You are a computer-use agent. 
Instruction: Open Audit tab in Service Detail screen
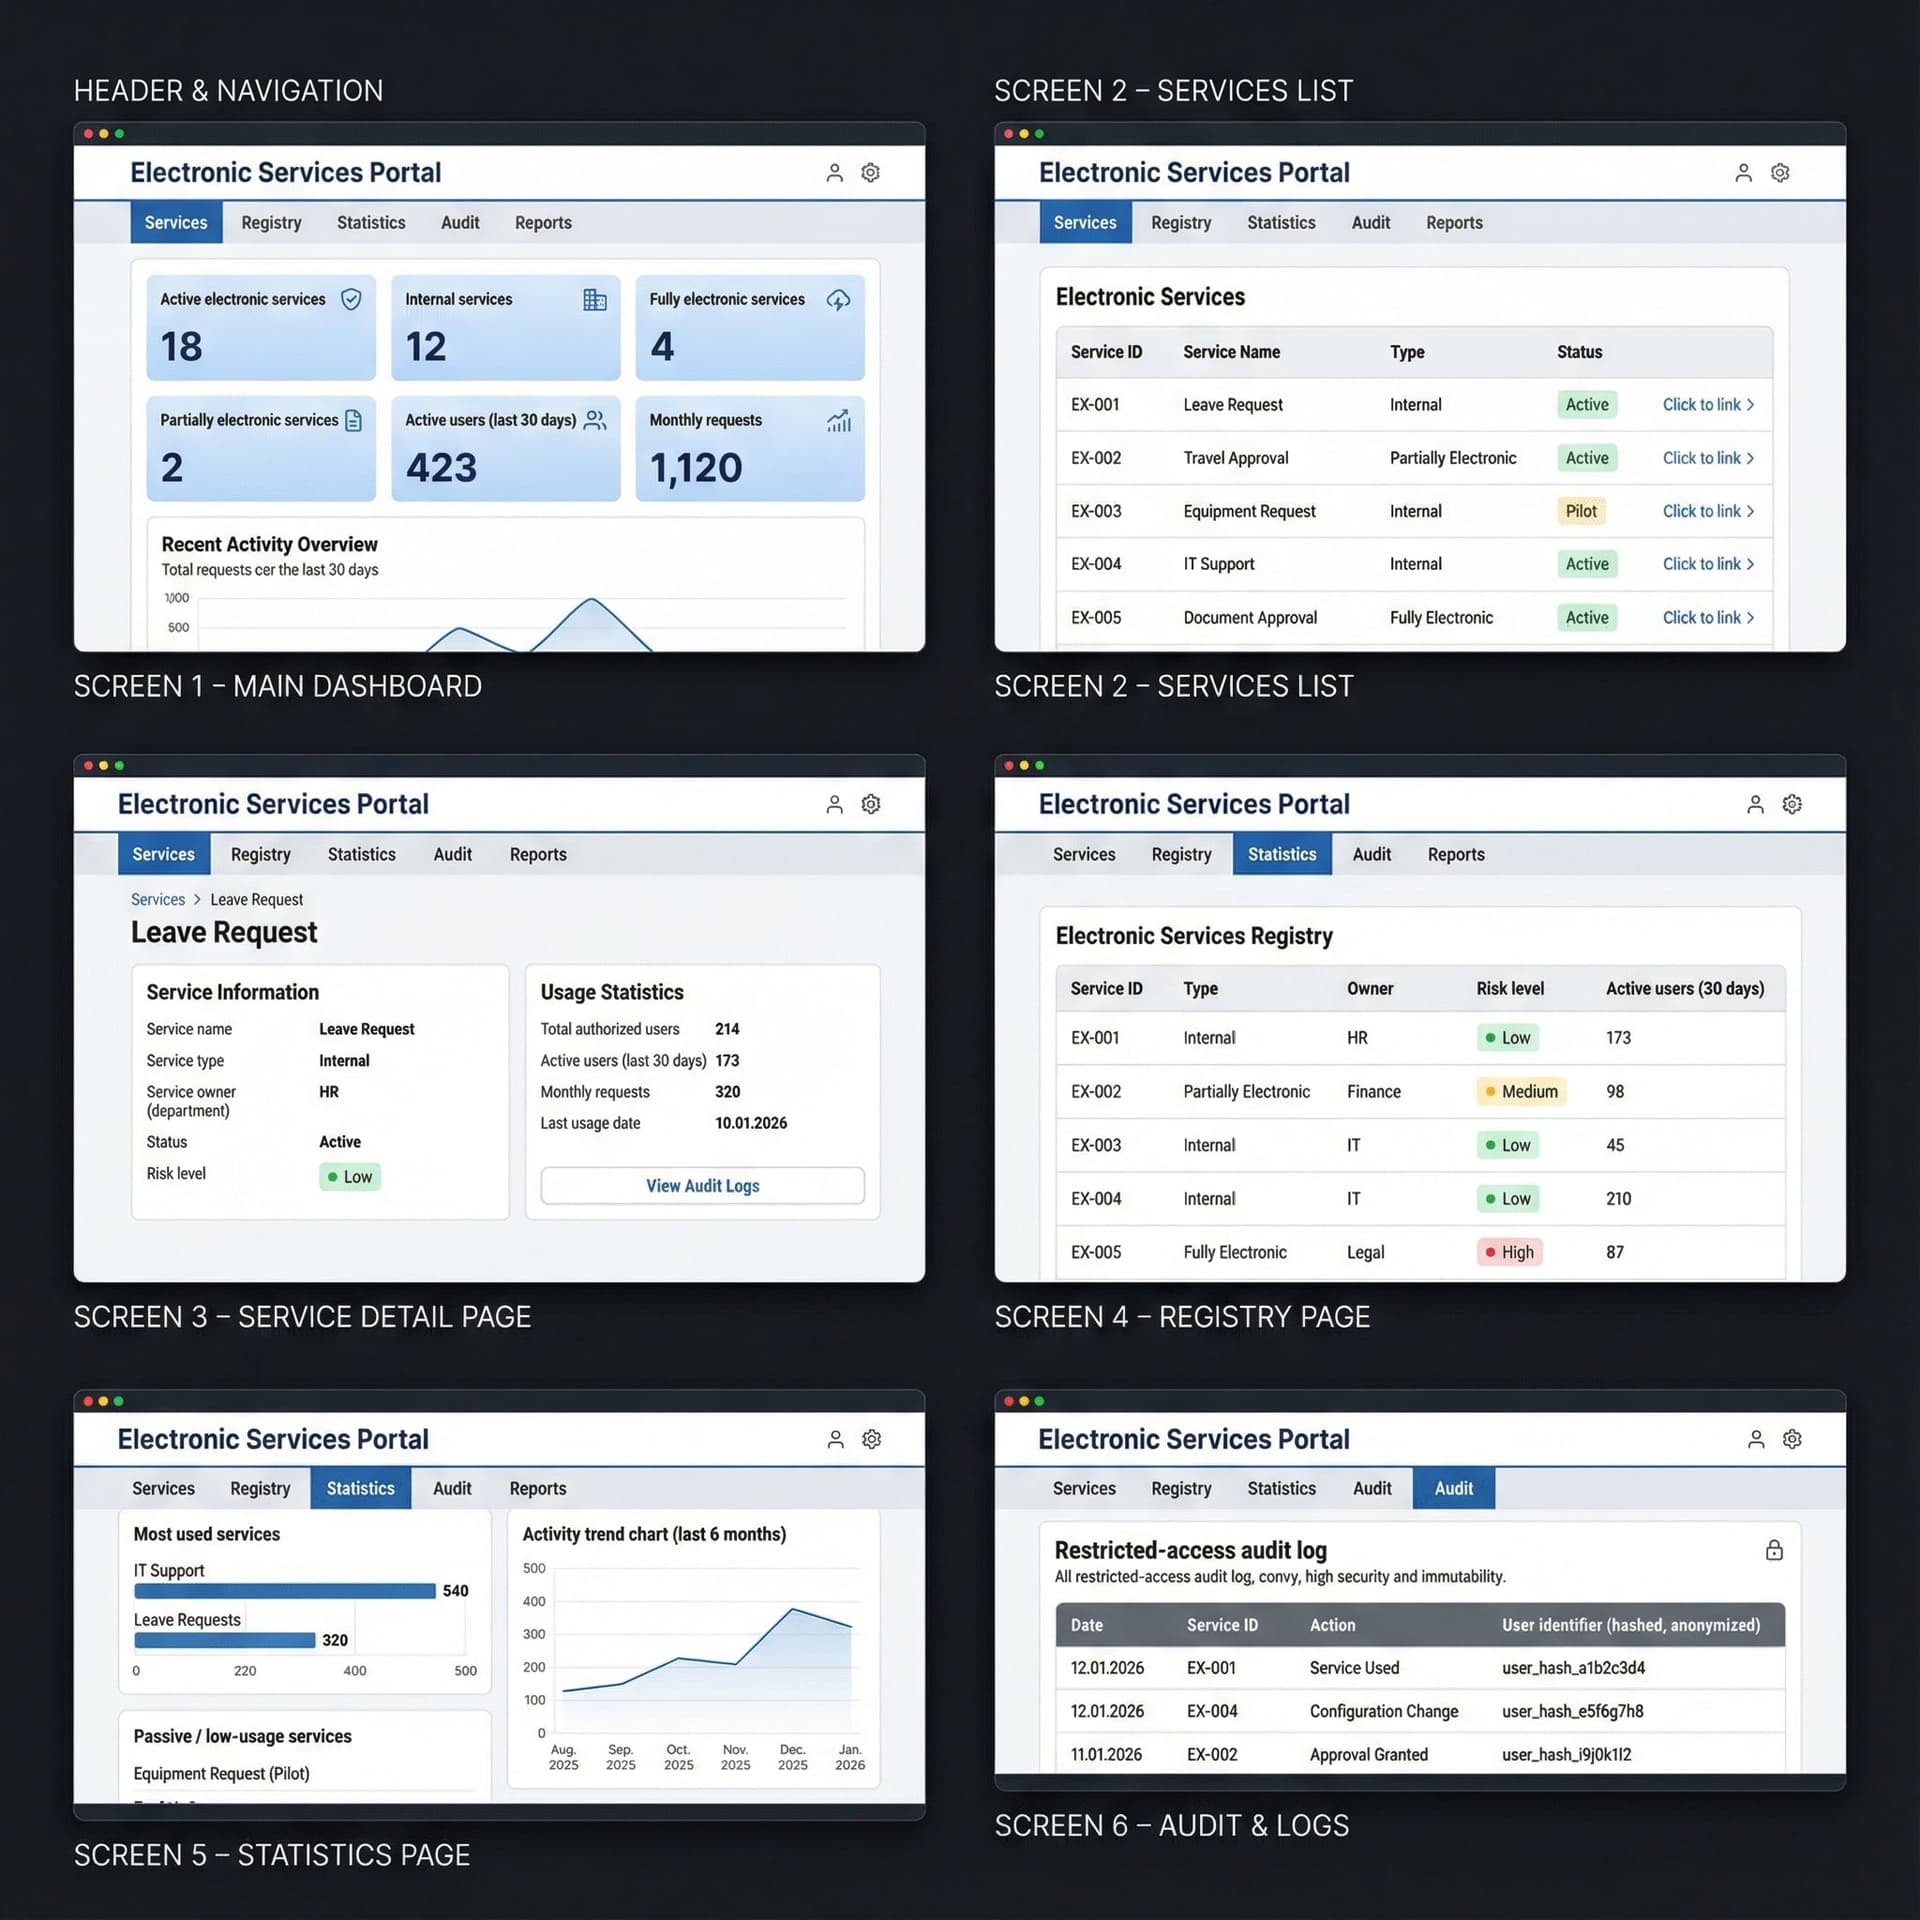452,854
